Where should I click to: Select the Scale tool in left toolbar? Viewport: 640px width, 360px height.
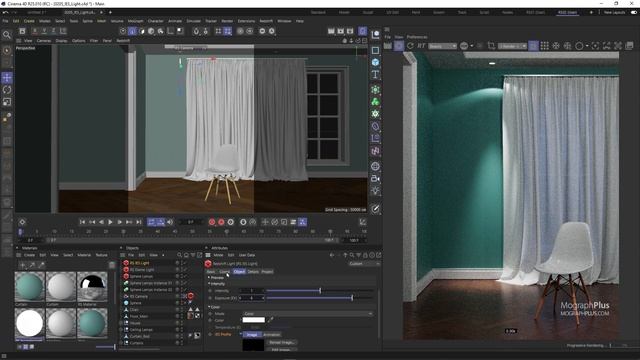click(7, 102)
